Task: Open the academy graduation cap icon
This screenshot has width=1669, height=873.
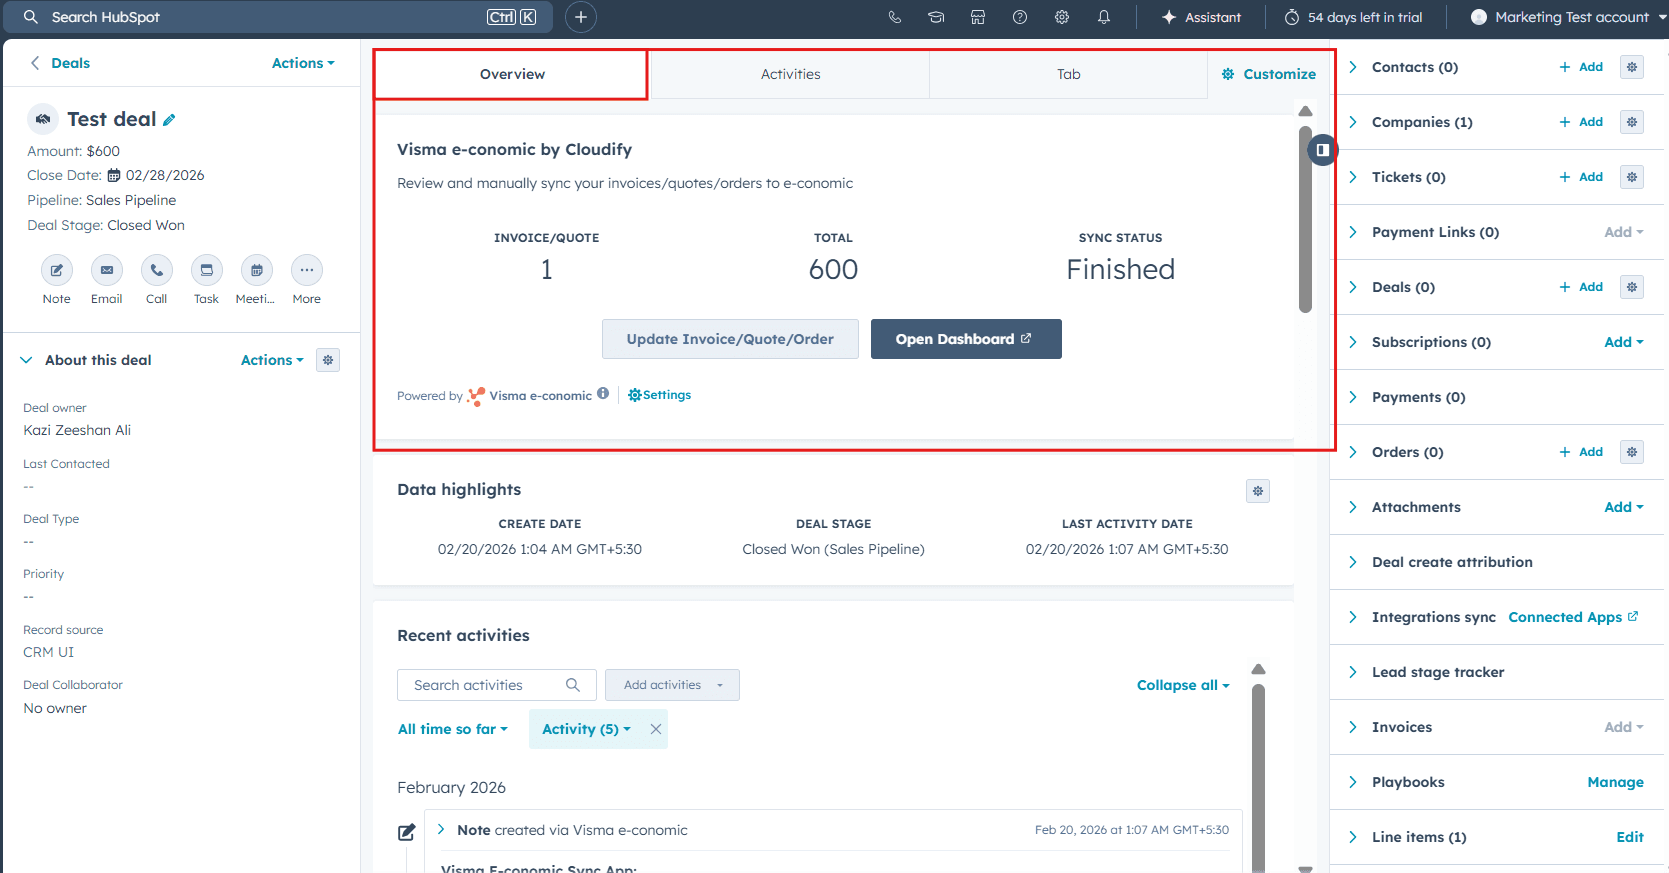Action: point(936,17)
